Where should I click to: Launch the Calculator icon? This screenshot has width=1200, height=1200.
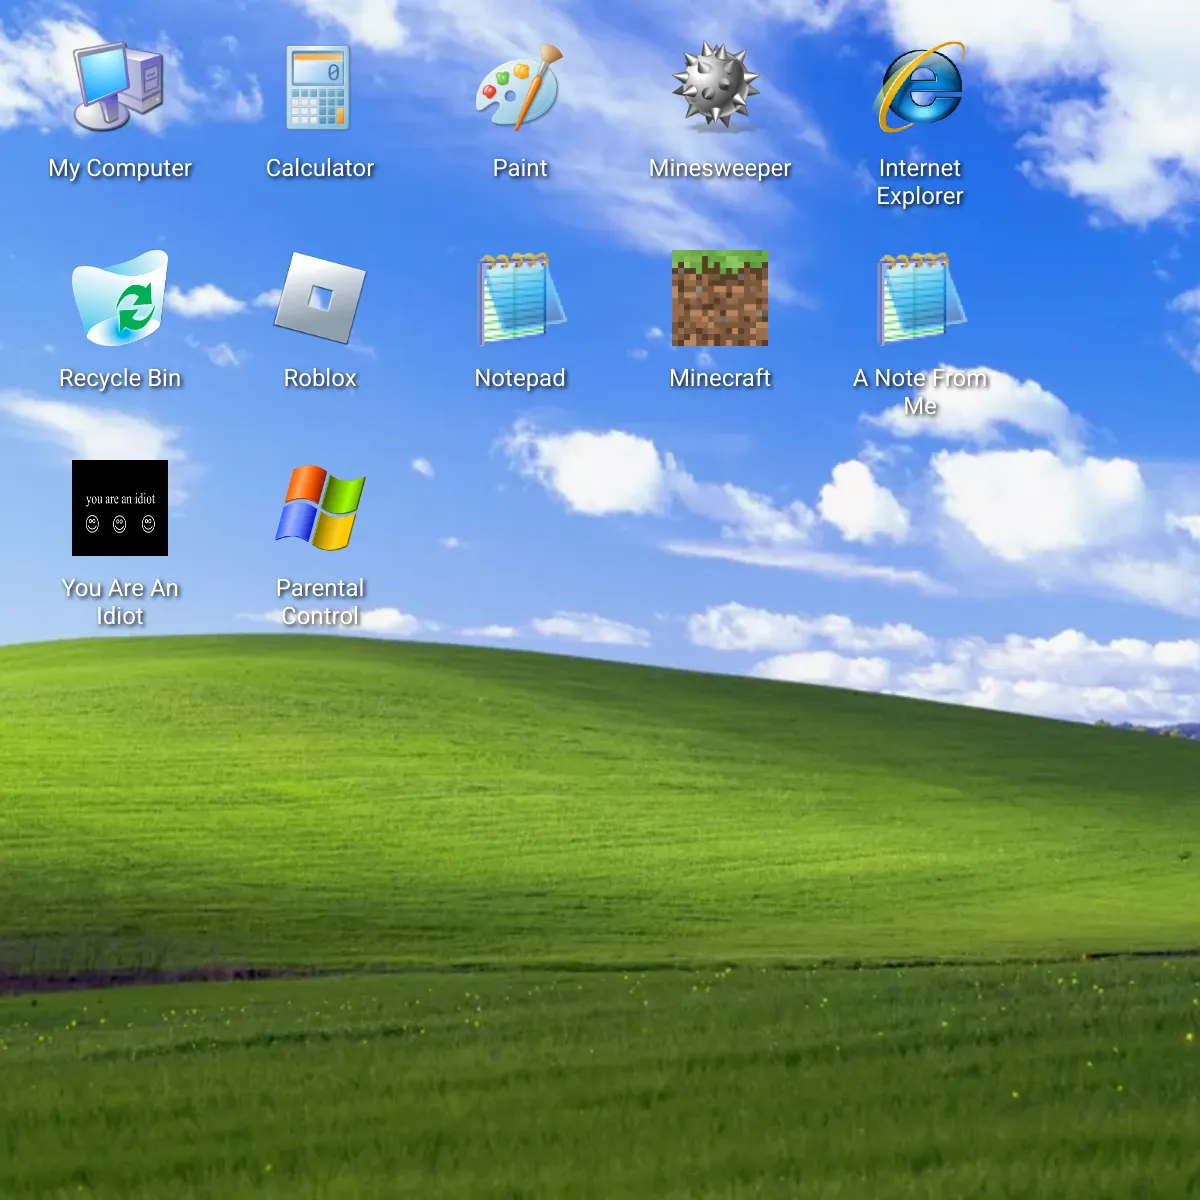(320, 88)
